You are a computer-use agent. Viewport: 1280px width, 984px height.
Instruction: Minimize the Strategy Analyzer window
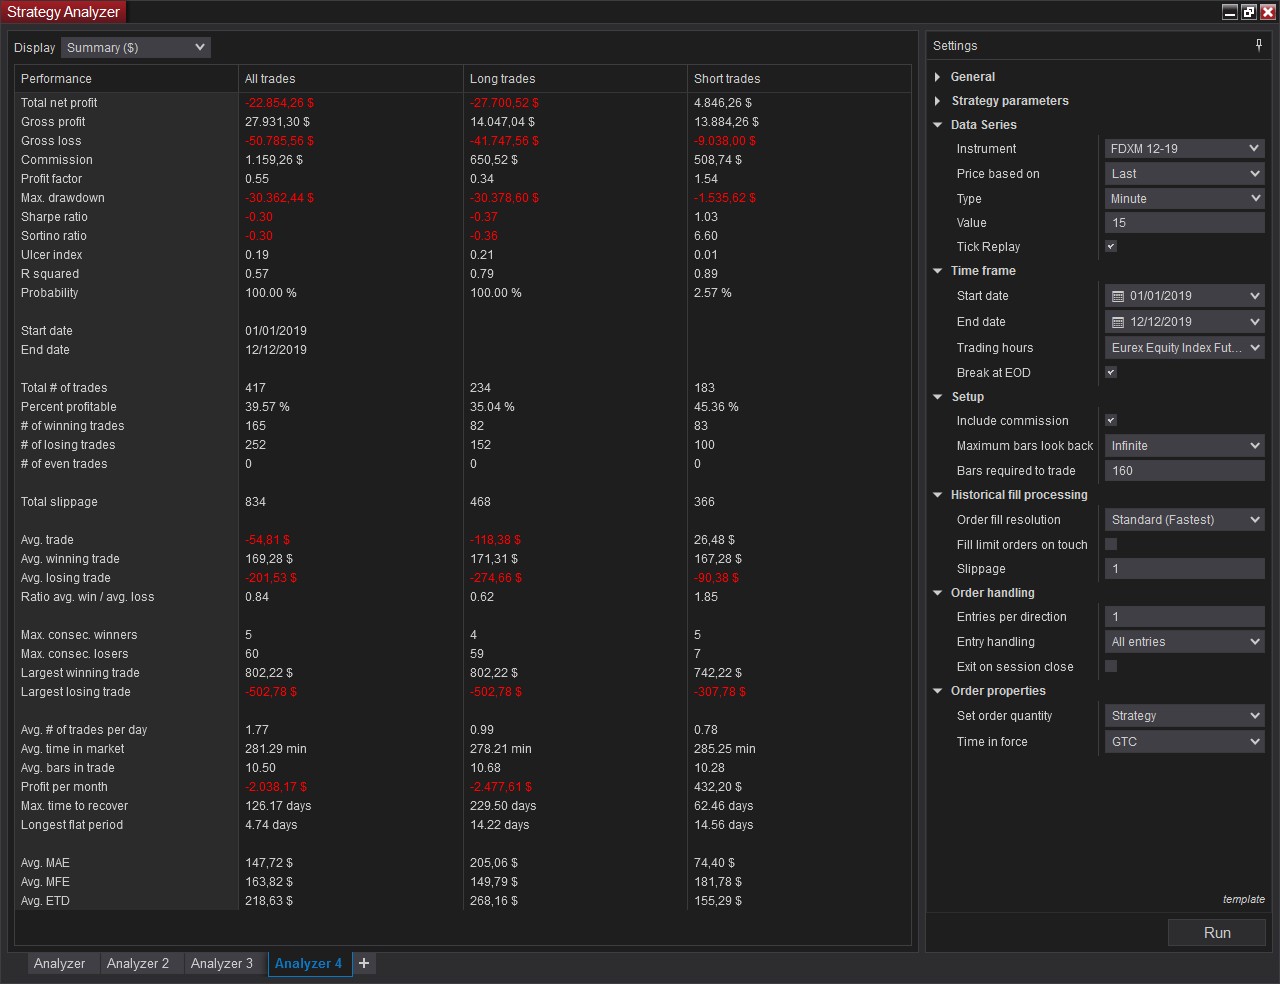click(x=1230, y=12)
